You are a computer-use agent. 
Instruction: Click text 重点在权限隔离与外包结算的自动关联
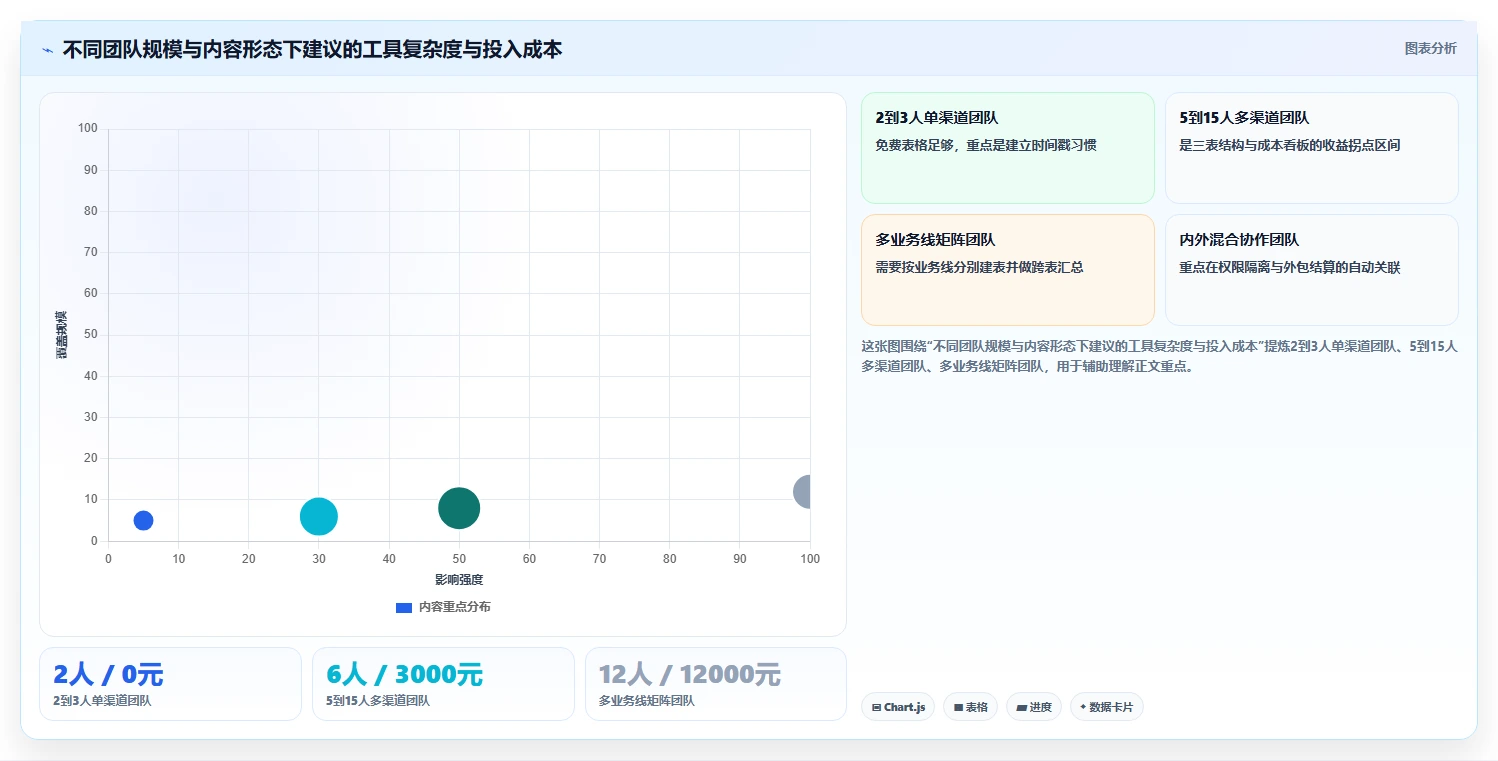pyautogui.click(x=1290, y=267)
